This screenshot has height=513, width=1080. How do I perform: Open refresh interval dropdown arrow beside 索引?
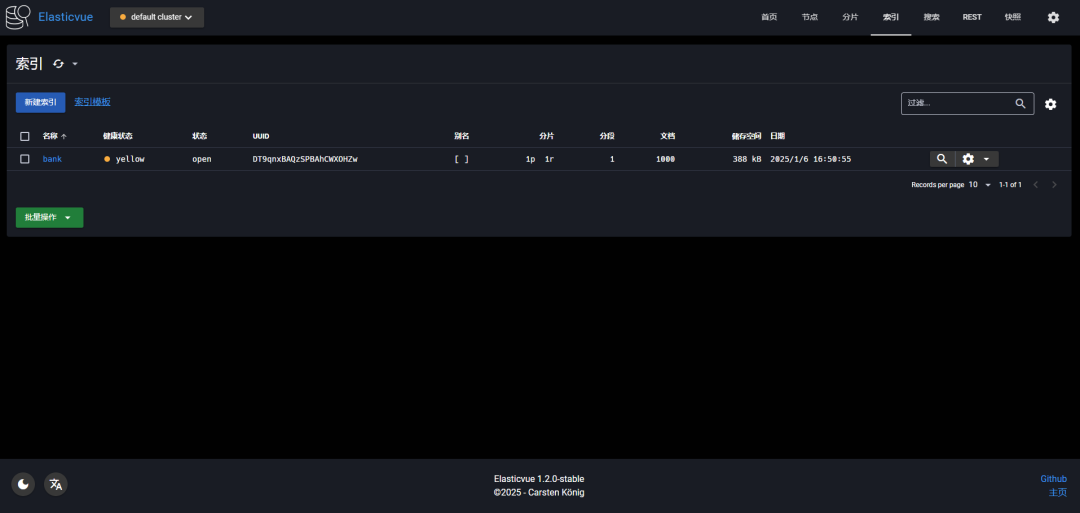point(75,64)
